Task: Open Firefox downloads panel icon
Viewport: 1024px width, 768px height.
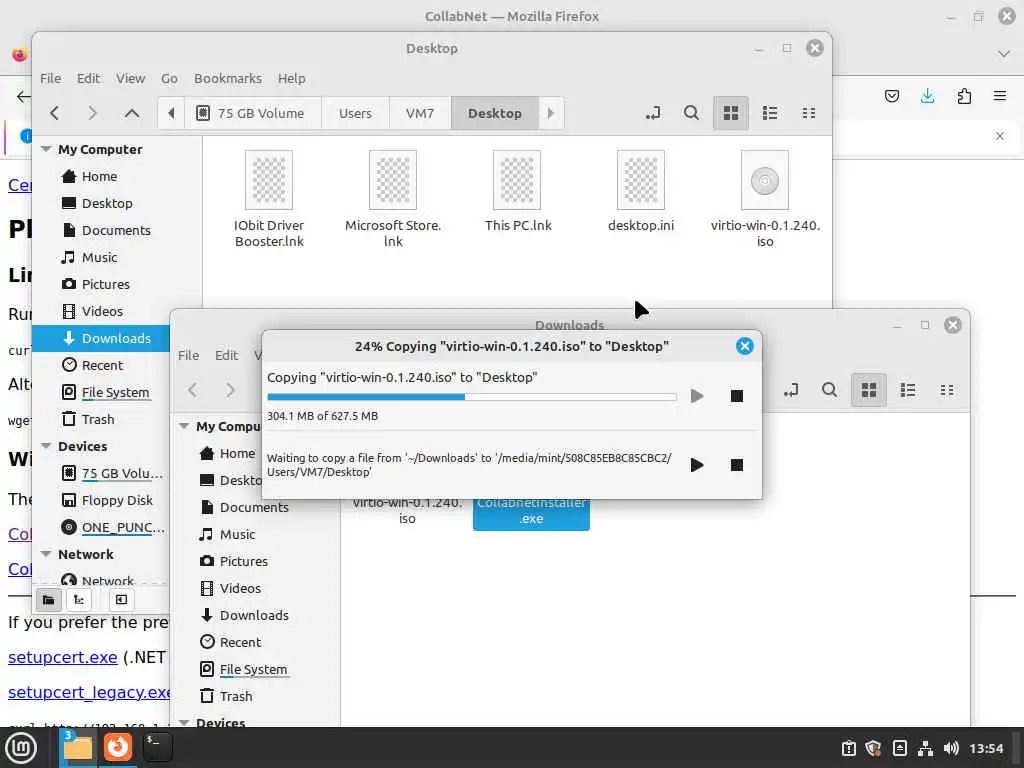Action: [x=927, y=97]
